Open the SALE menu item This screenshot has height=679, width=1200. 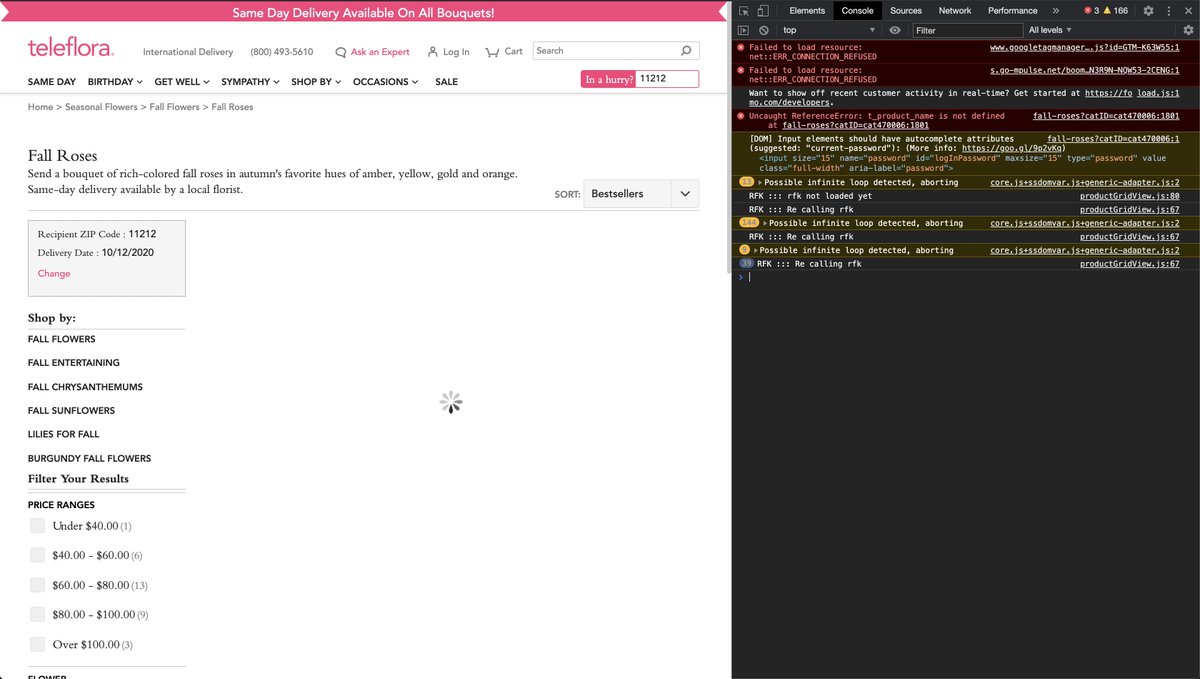pyautogui.click(x=447, y=82)
